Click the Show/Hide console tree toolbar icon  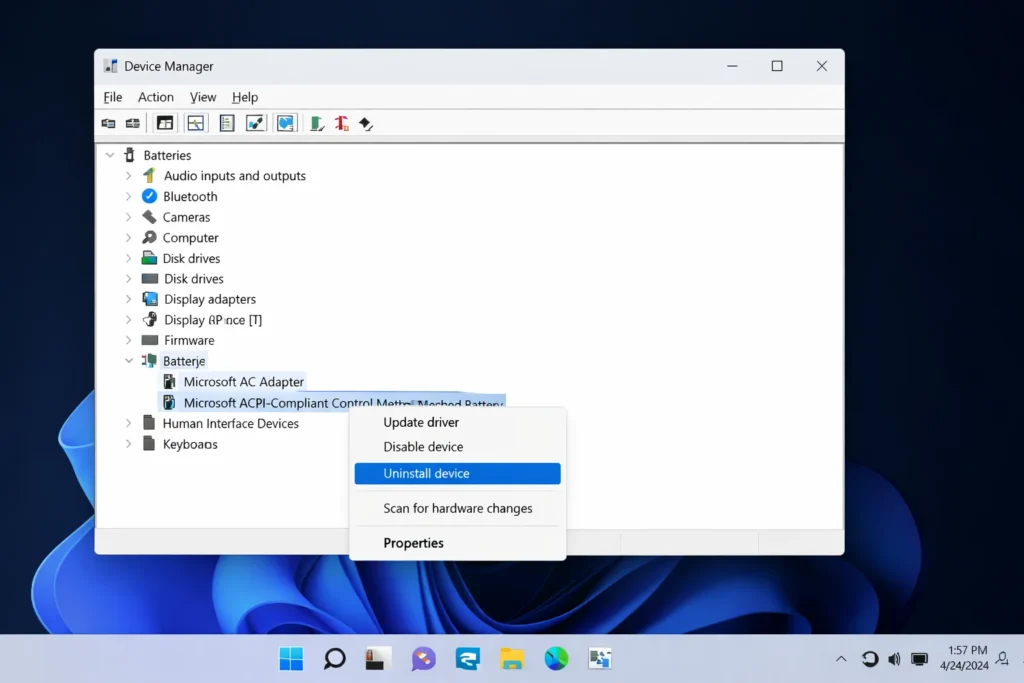(x=164, y=122)
